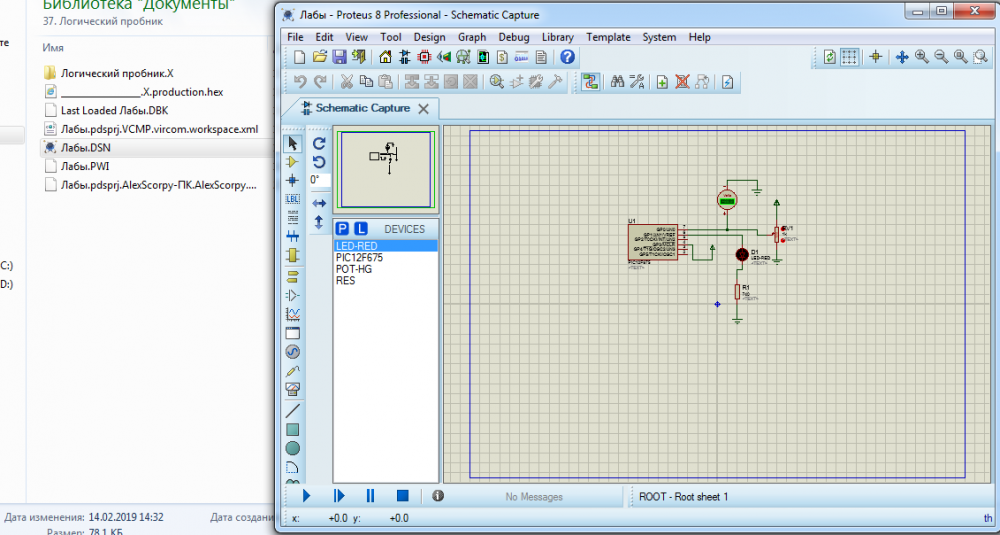Toggle the grid display button

click(x=849, y=57)
